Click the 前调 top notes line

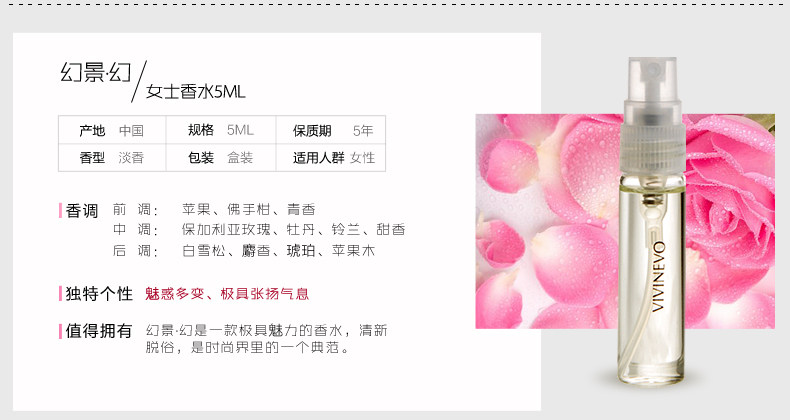pos(214,209)
